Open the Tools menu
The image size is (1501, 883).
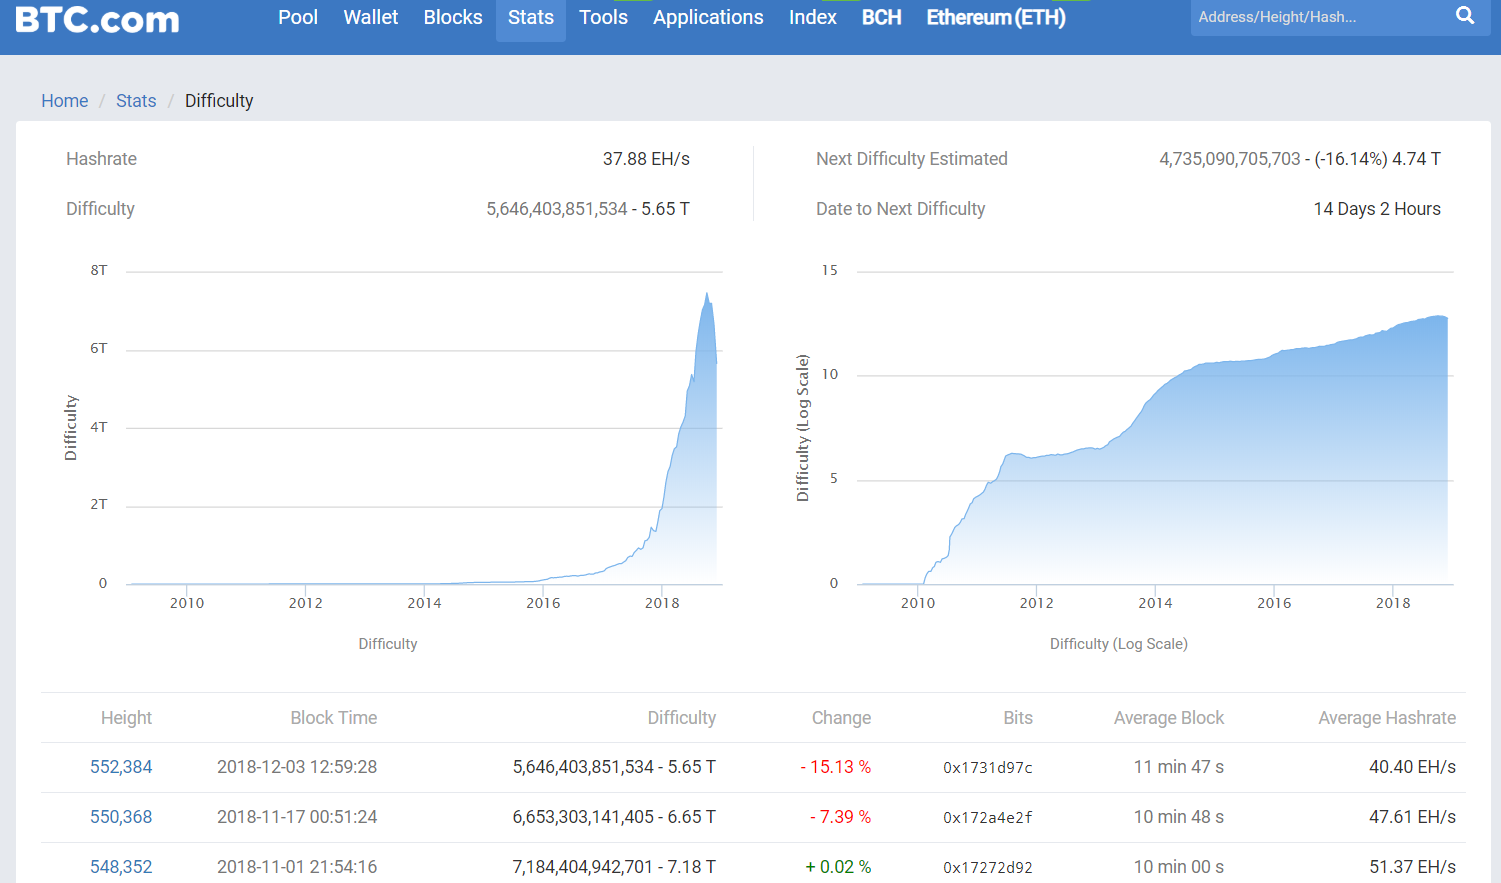click(603, 17)
